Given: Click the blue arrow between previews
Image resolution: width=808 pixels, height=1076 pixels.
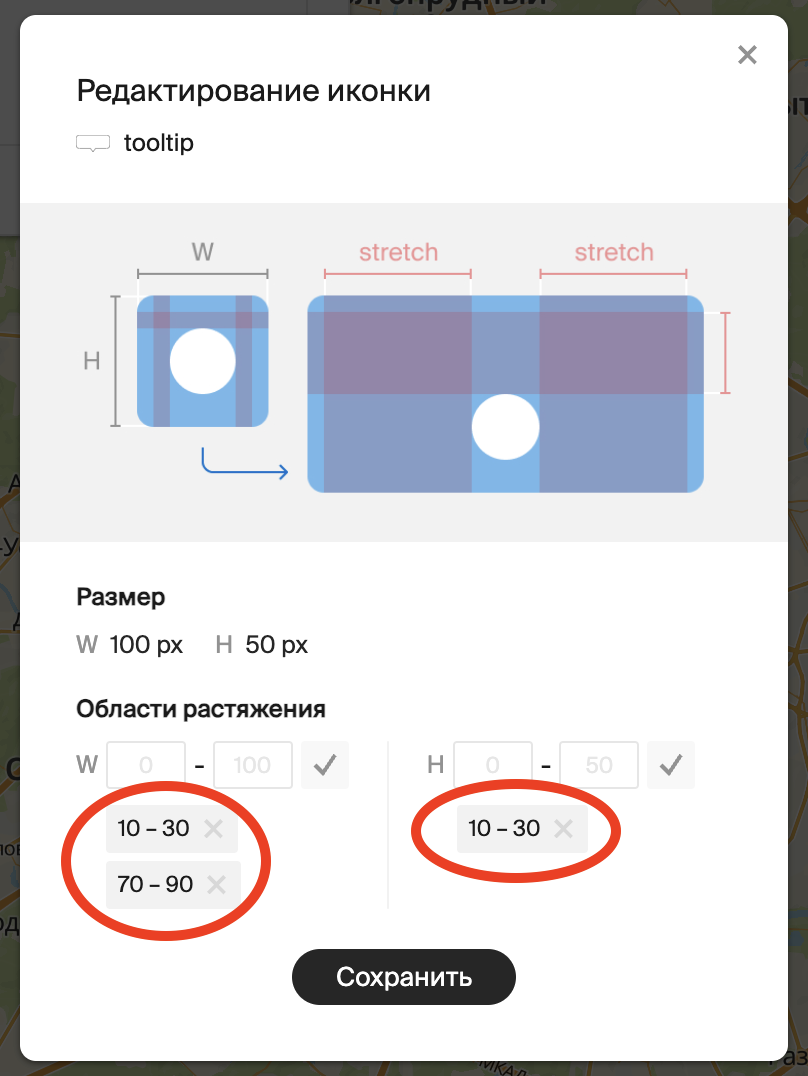Looking at the screenshot, I should (245, 463).
